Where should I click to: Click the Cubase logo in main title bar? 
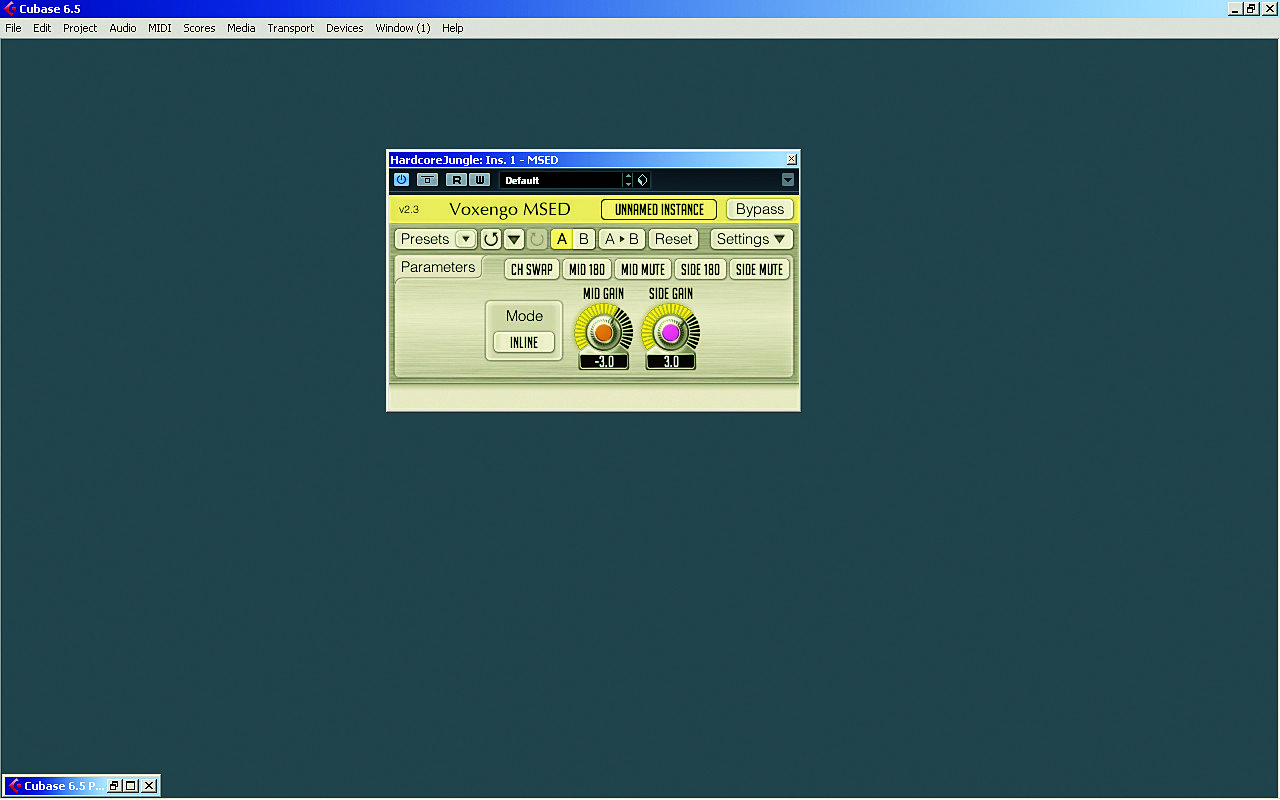[10, 8]
